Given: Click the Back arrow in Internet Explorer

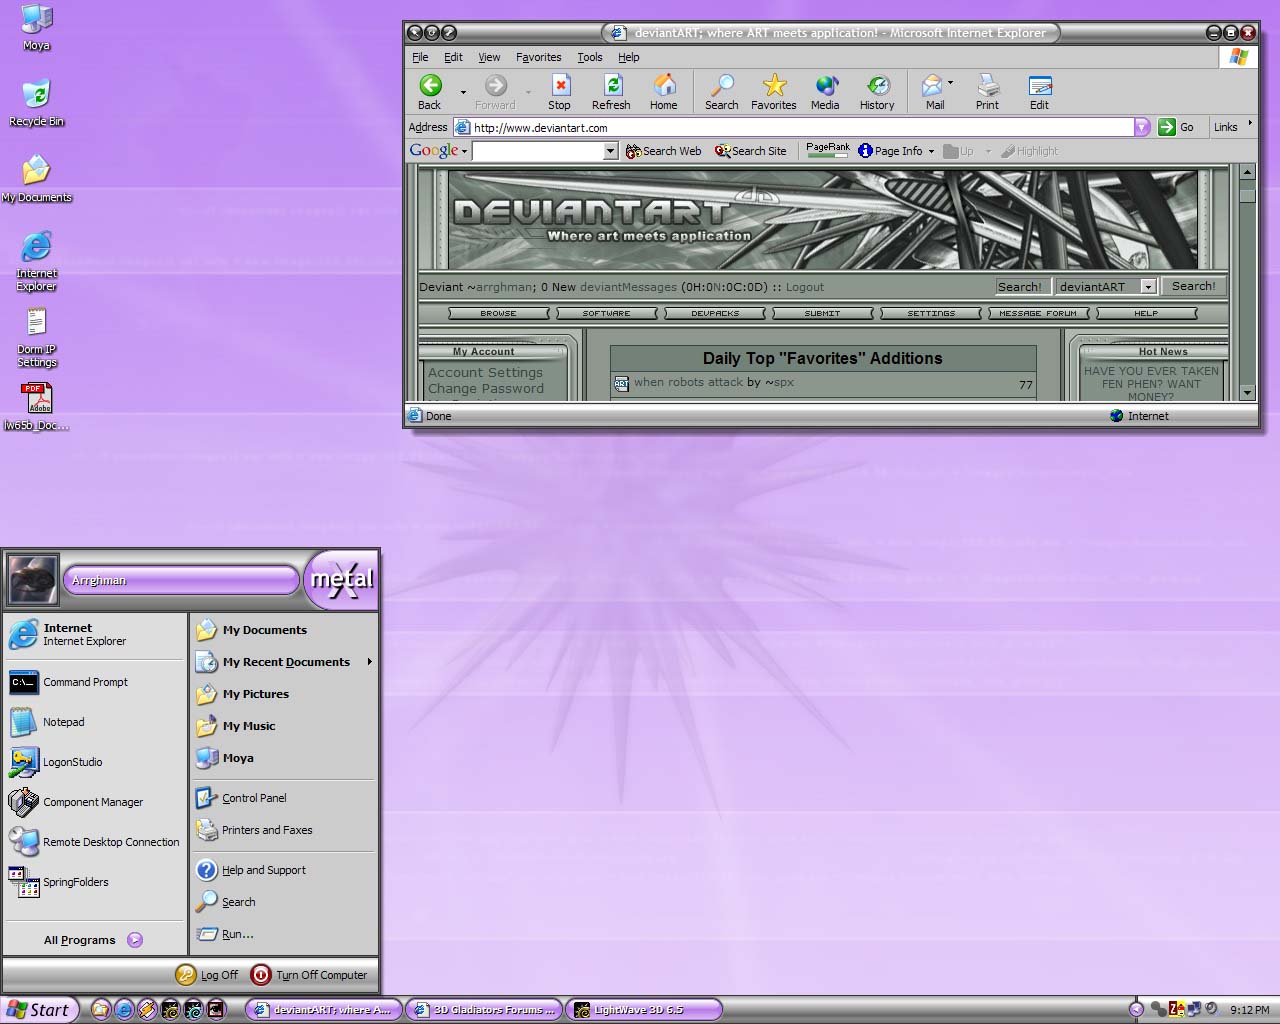Looking at the screenshot, I should [430, 91].
